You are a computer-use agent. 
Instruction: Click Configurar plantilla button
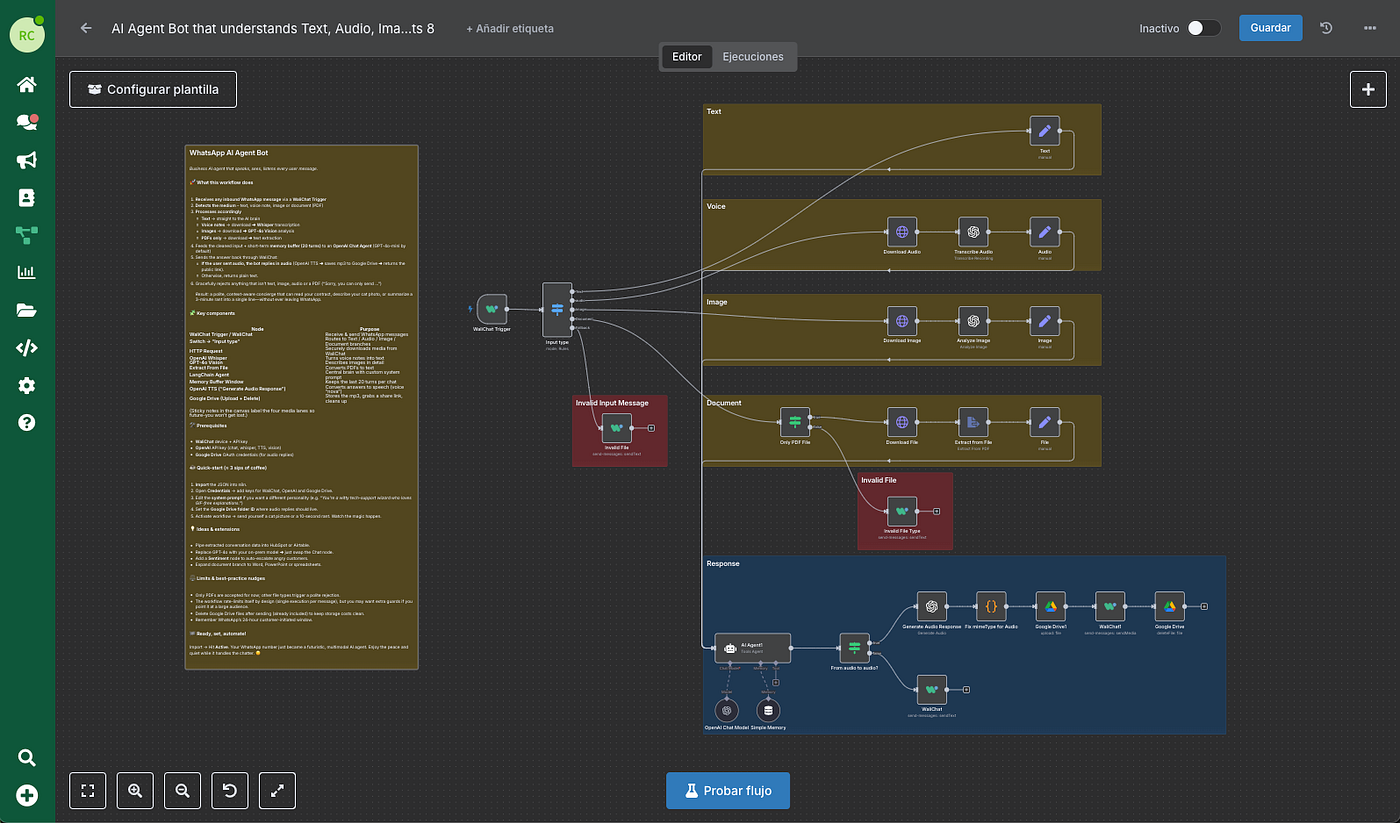pyautogui.click(x=153, y=89)
